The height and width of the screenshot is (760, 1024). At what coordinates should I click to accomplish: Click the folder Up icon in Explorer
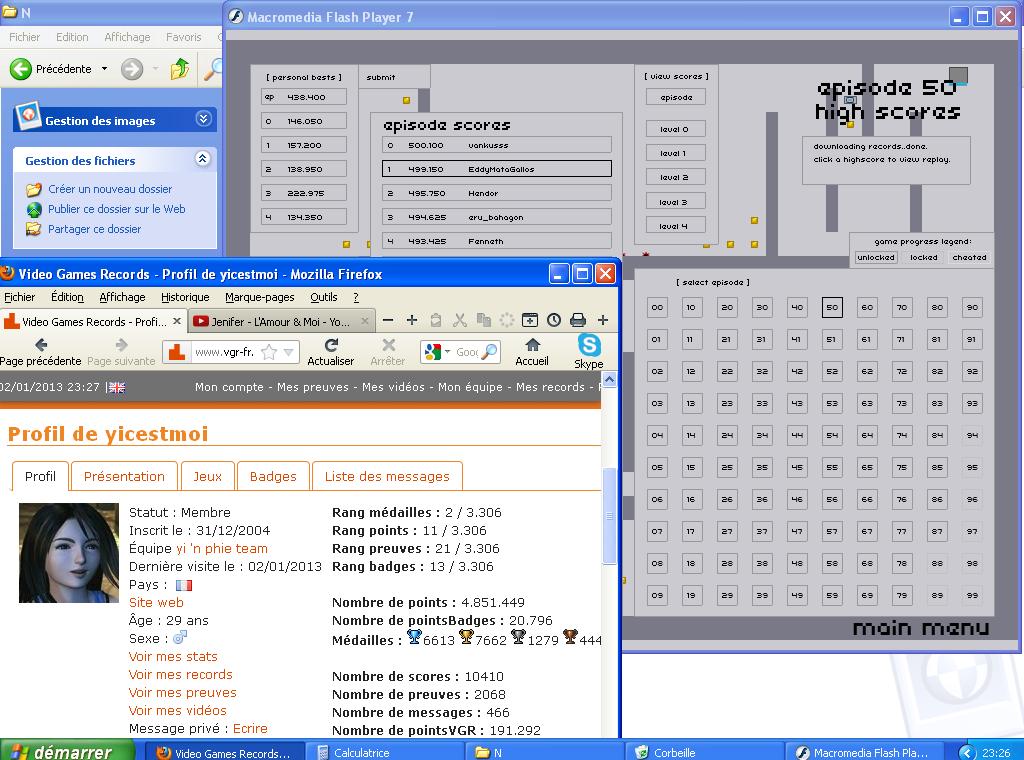(180, 69)
